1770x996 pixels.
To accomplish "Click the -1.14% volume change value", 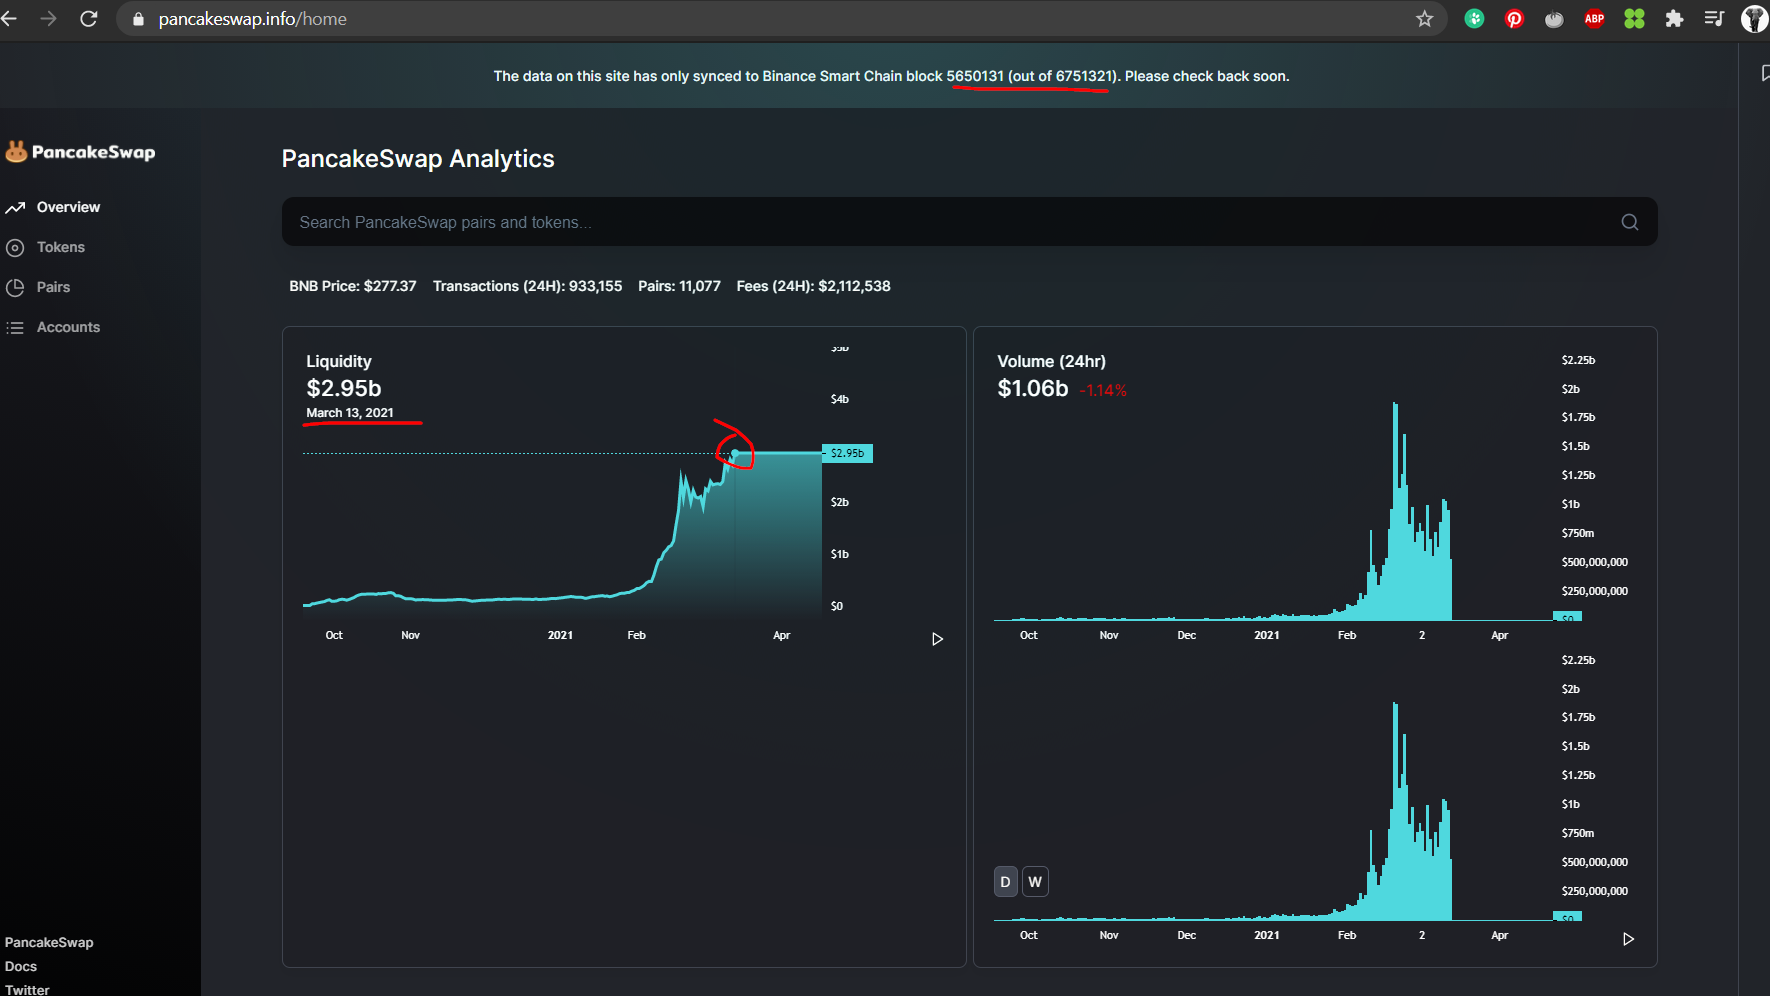I will point(1103,390).
